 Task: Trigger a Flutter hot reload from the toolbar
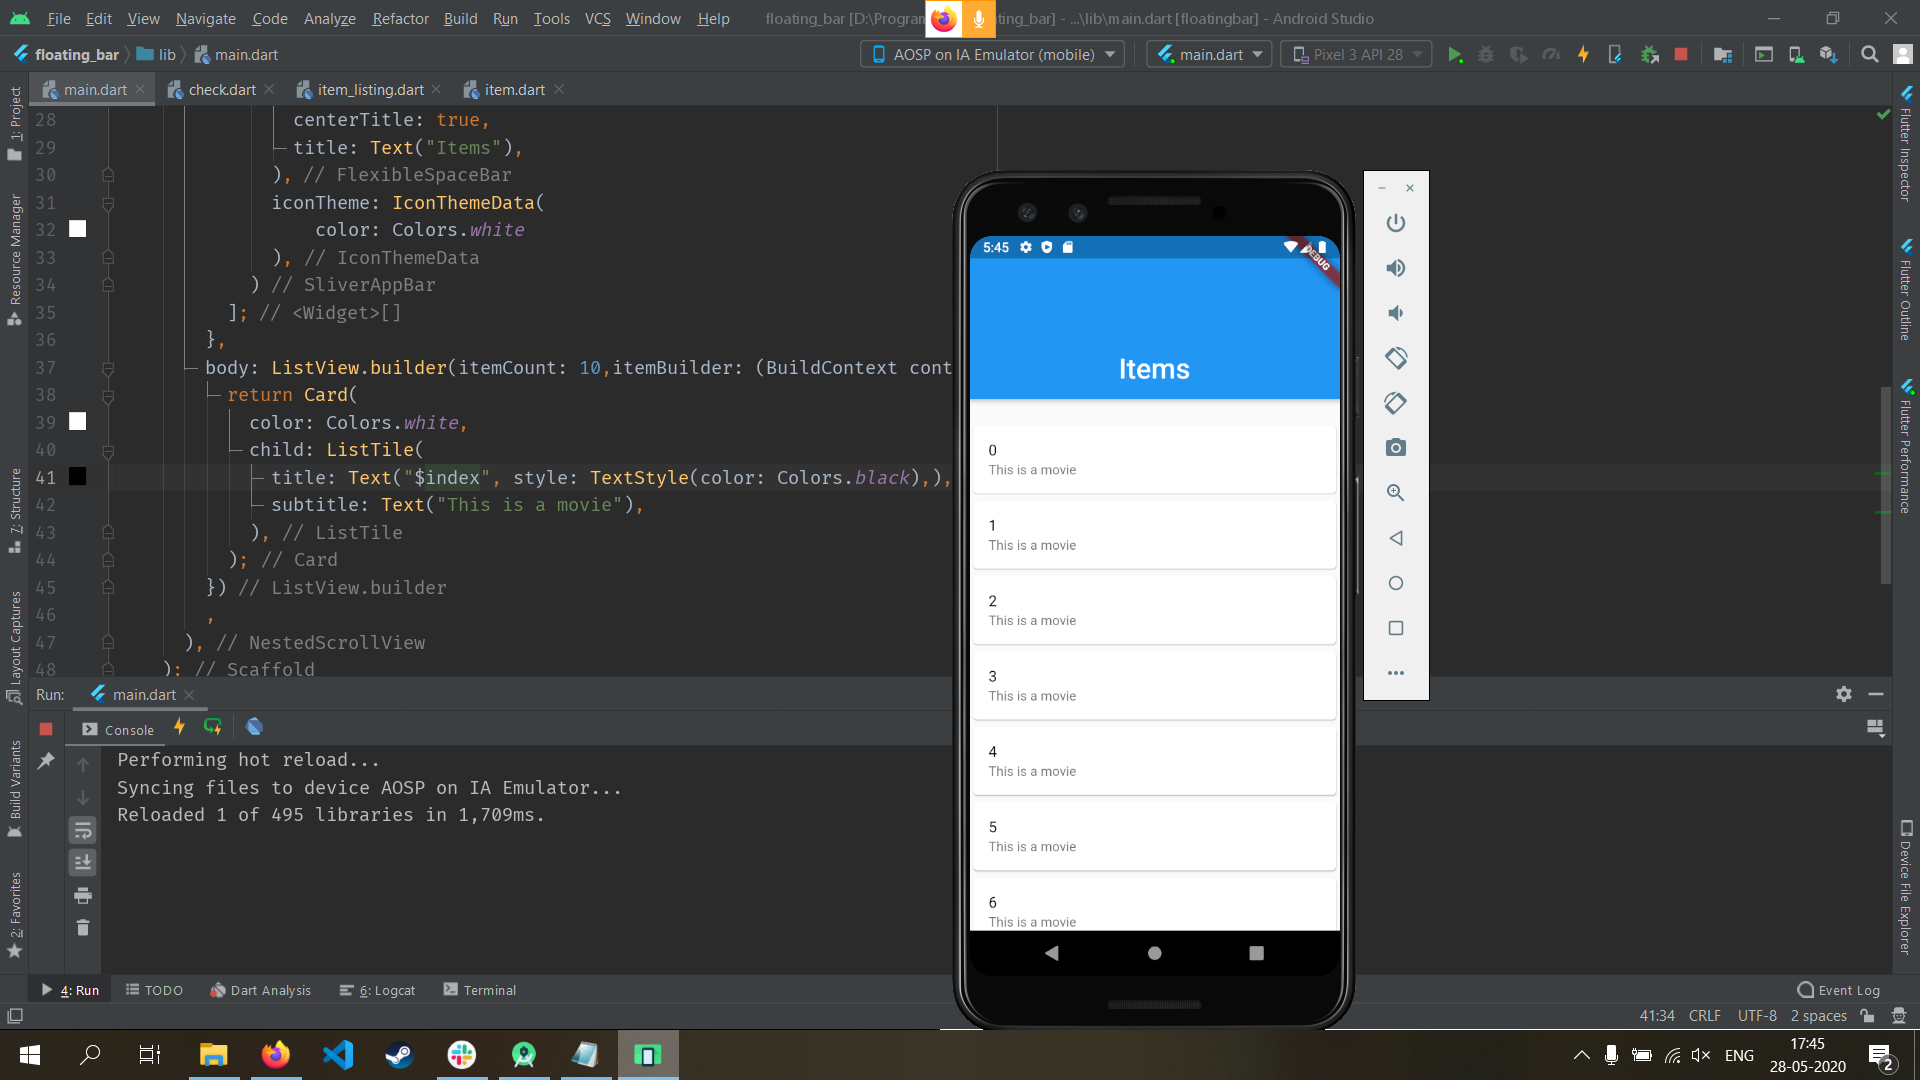[x=1583, y=54]
